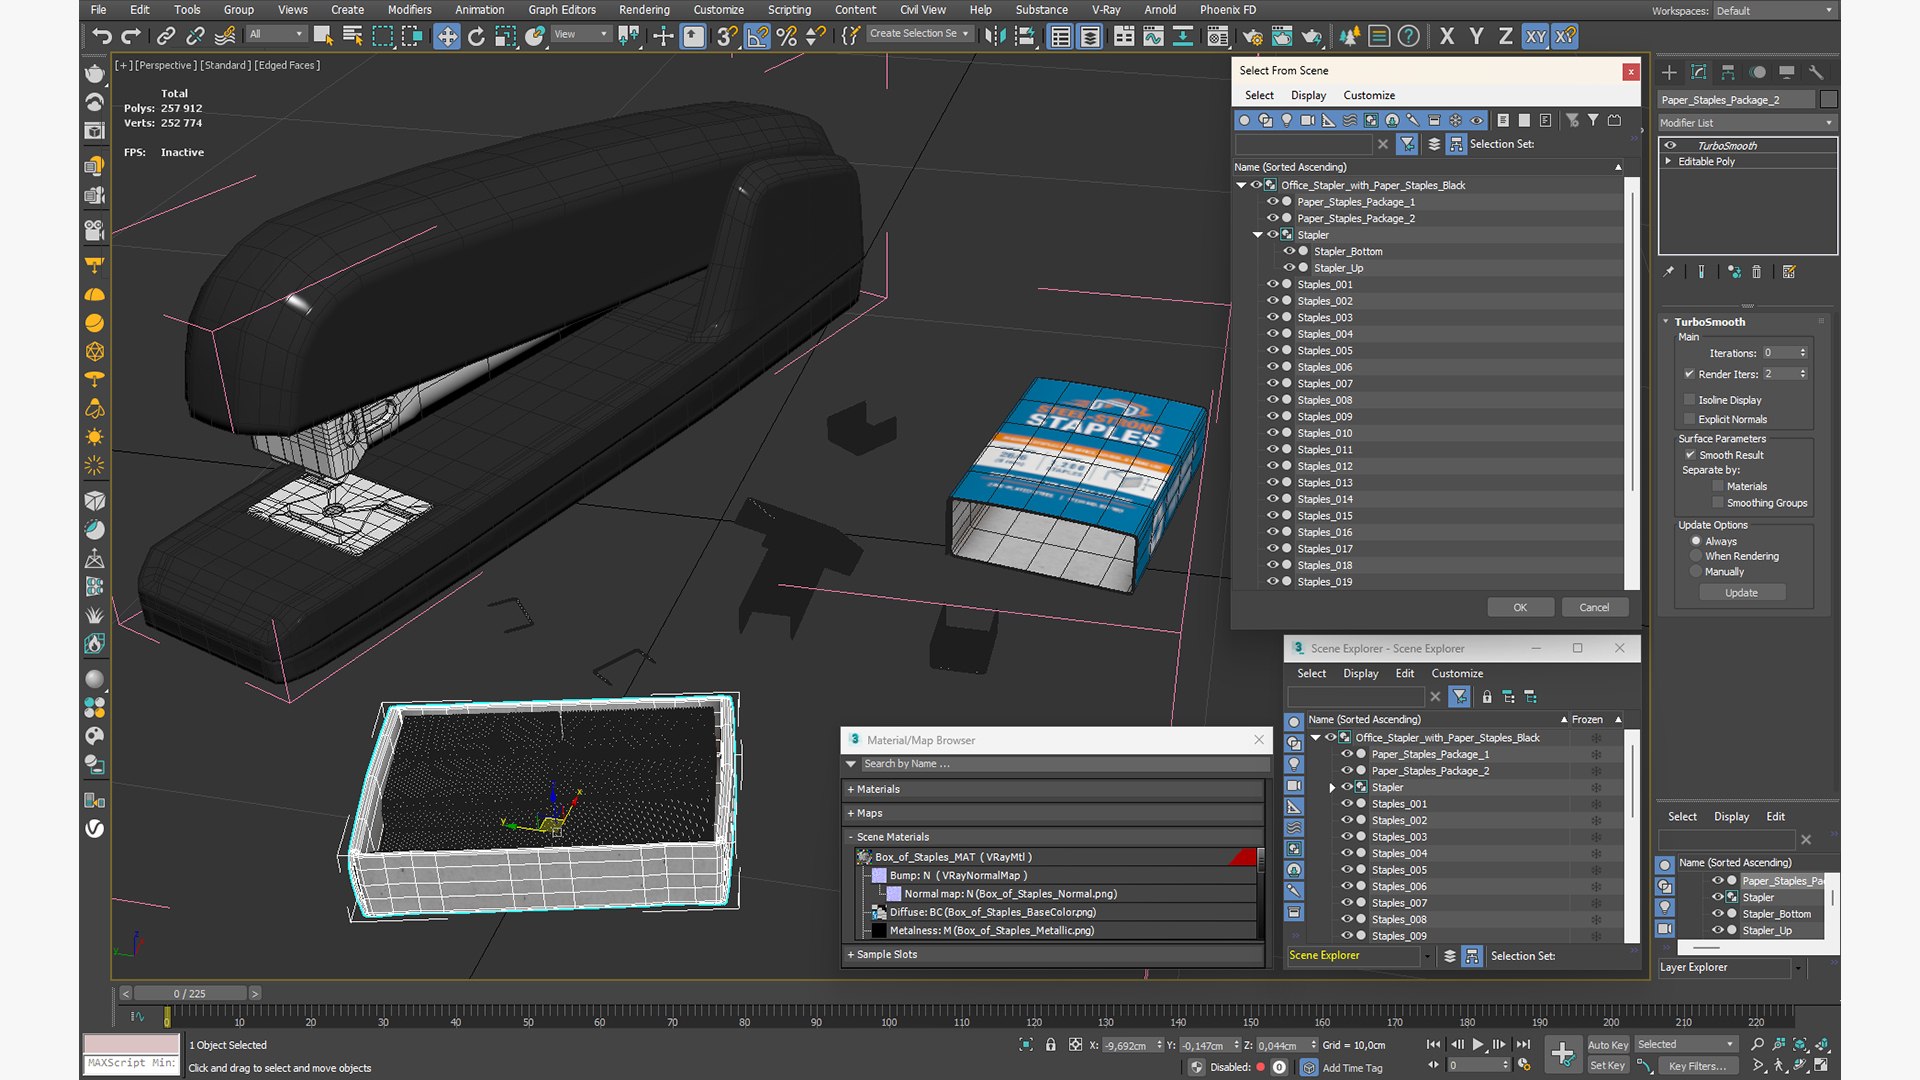Screen dimensions: 1920x1080
Task: Click the Play Animation button
Action: [1478, 1044]
